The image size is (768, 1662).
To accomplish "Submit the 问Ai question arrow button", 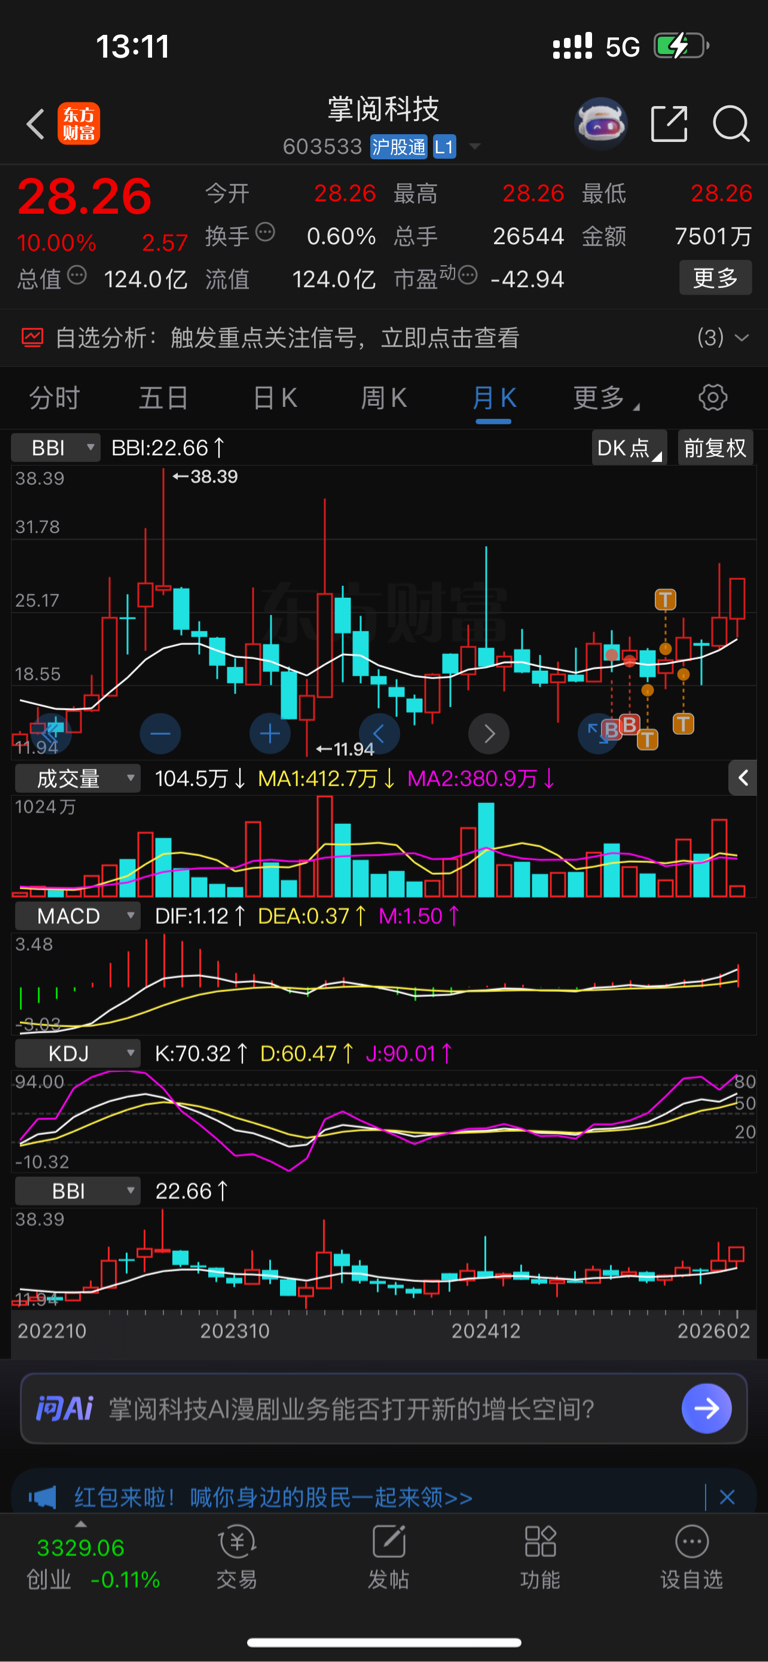I will 707,1408.
